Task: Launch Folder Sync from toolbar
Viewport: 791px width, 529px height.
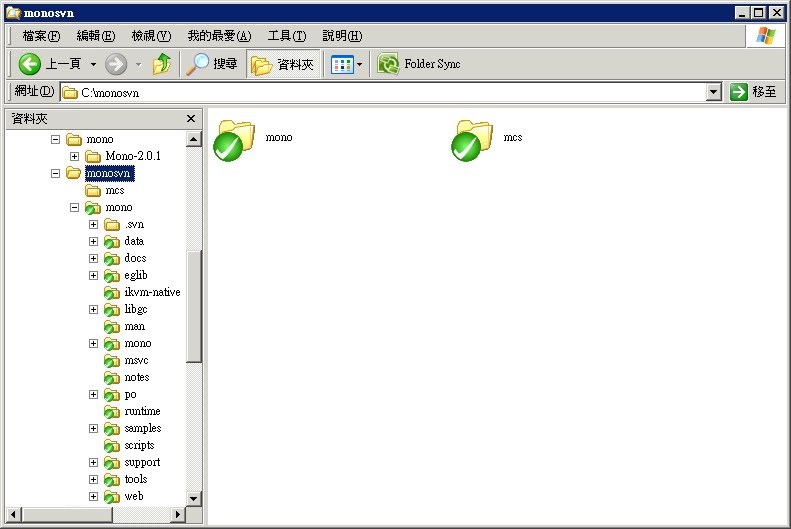Action: tap(419, 64)
